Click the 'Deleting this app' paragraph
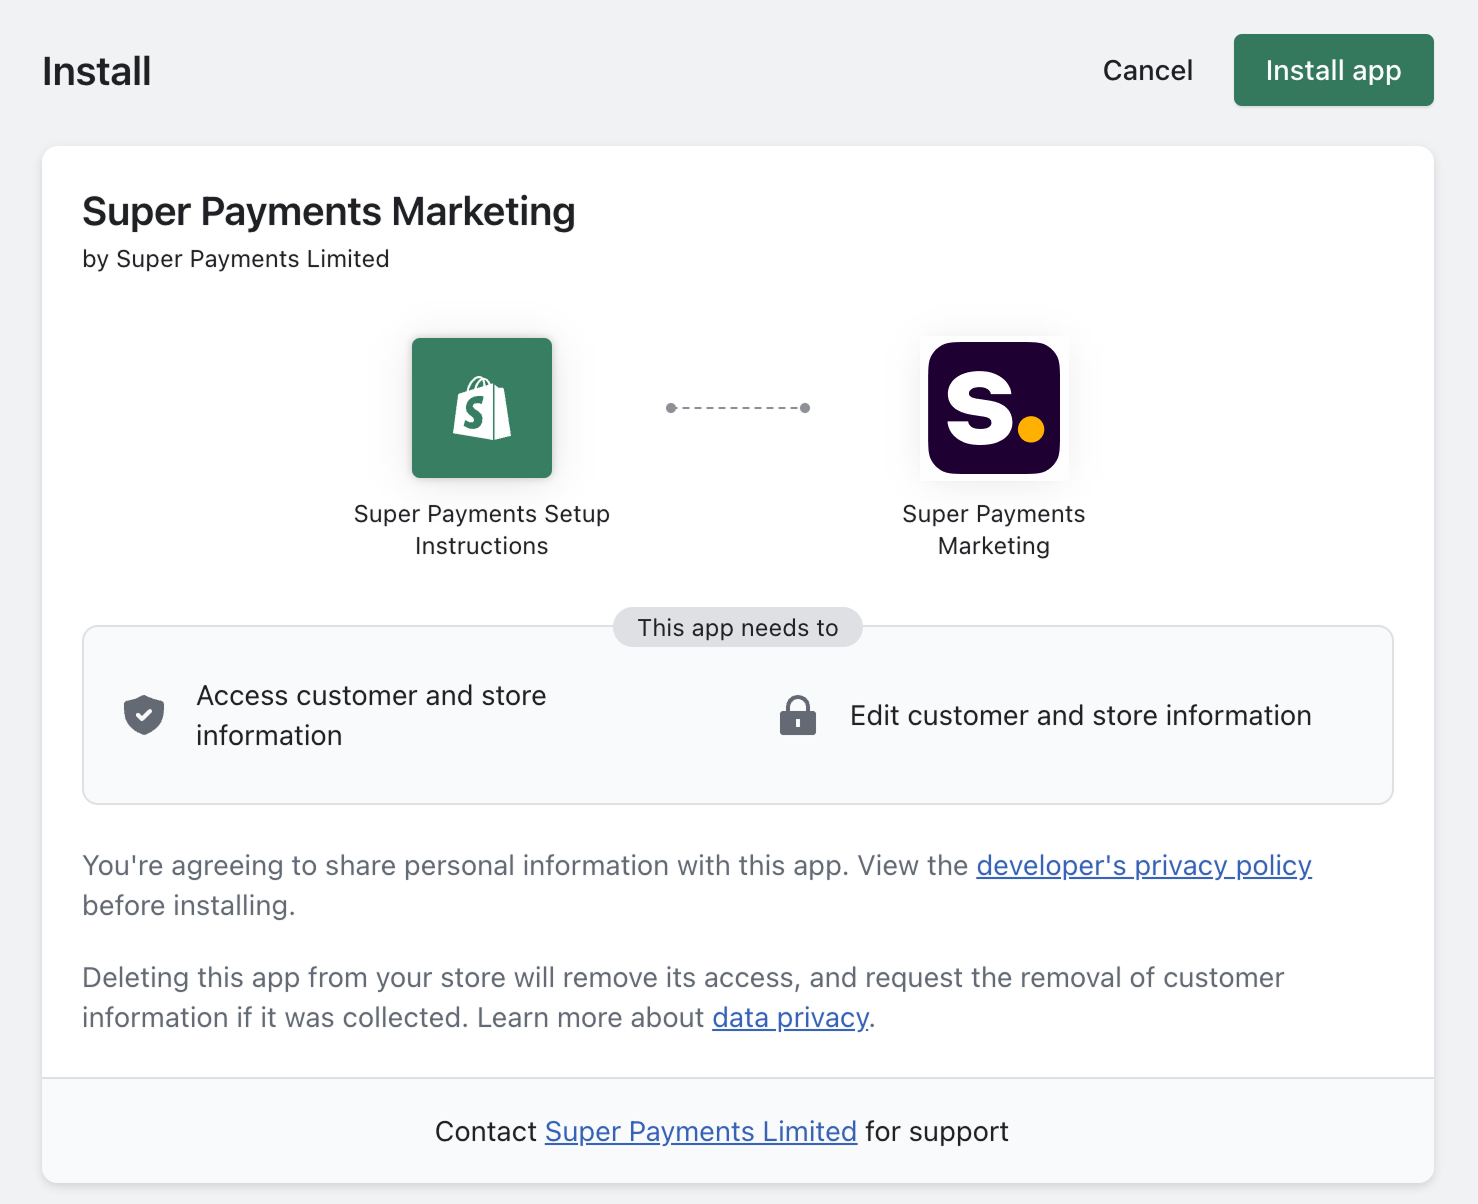Viewport: 1478px width, 1204px height. click(683, 998)
